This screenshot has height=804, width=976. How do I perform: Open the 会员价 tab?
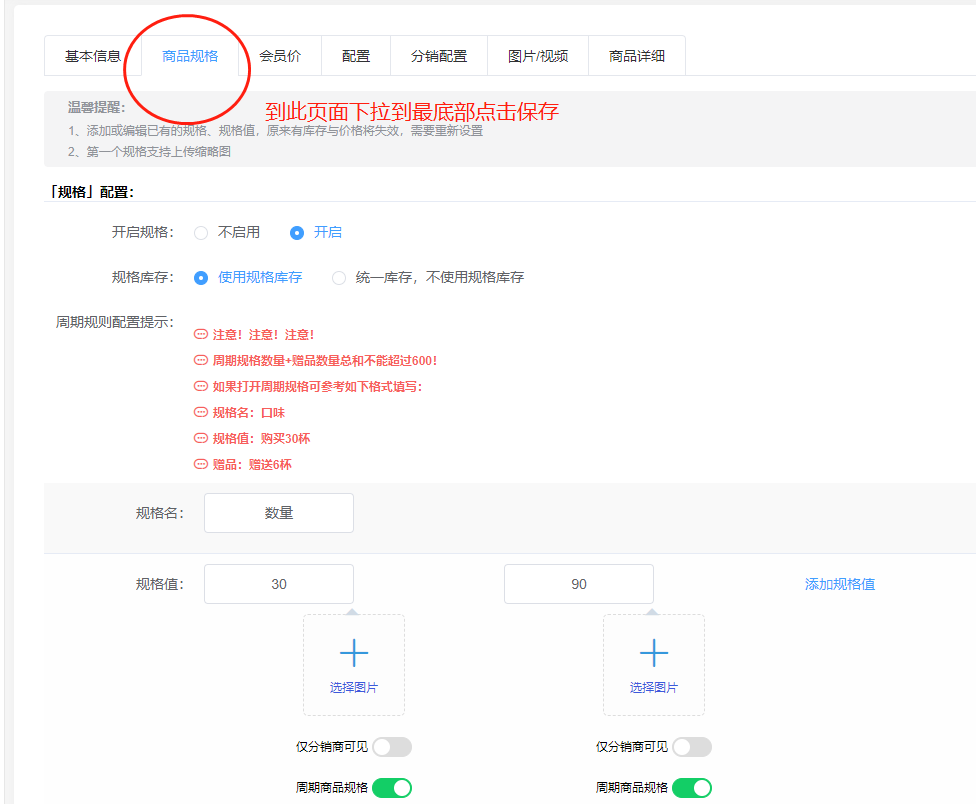click(280, 56)
